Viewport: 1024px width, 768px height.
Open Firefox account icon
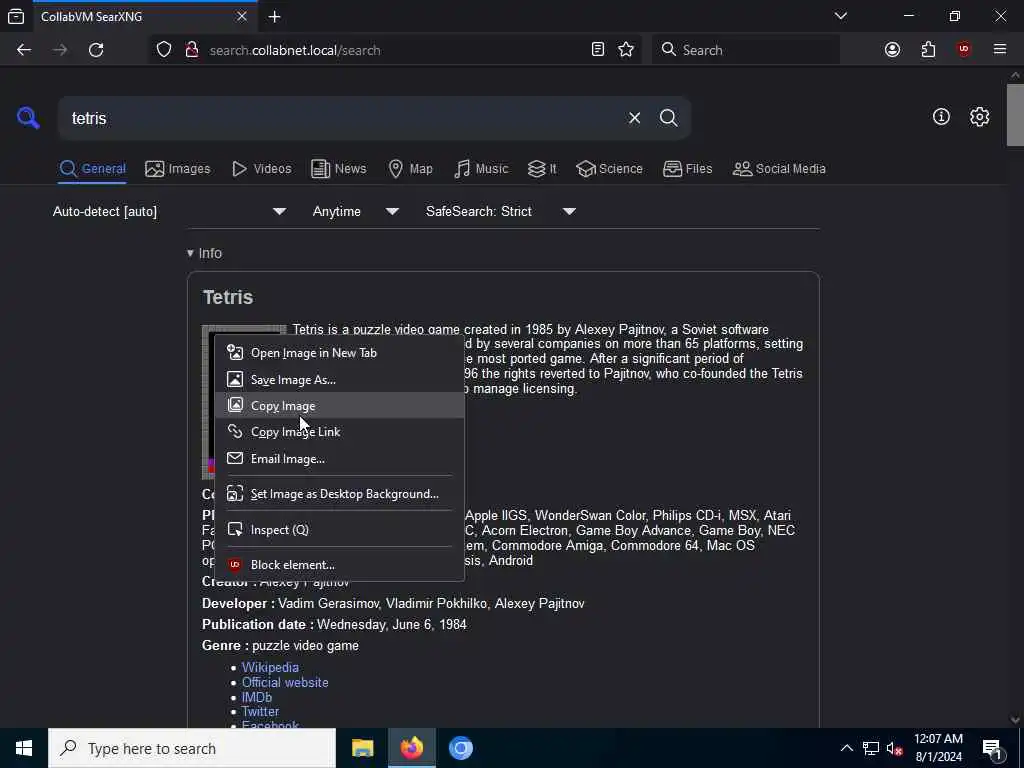coord(892,50)
